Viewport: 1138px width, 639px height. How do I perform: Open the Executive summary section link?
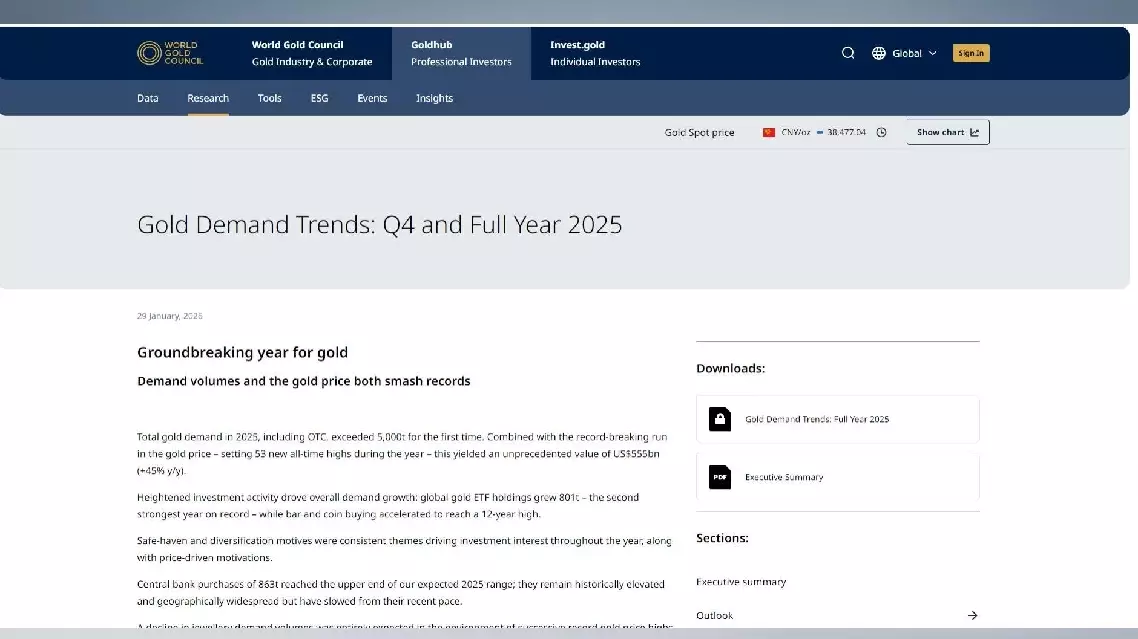741,582
